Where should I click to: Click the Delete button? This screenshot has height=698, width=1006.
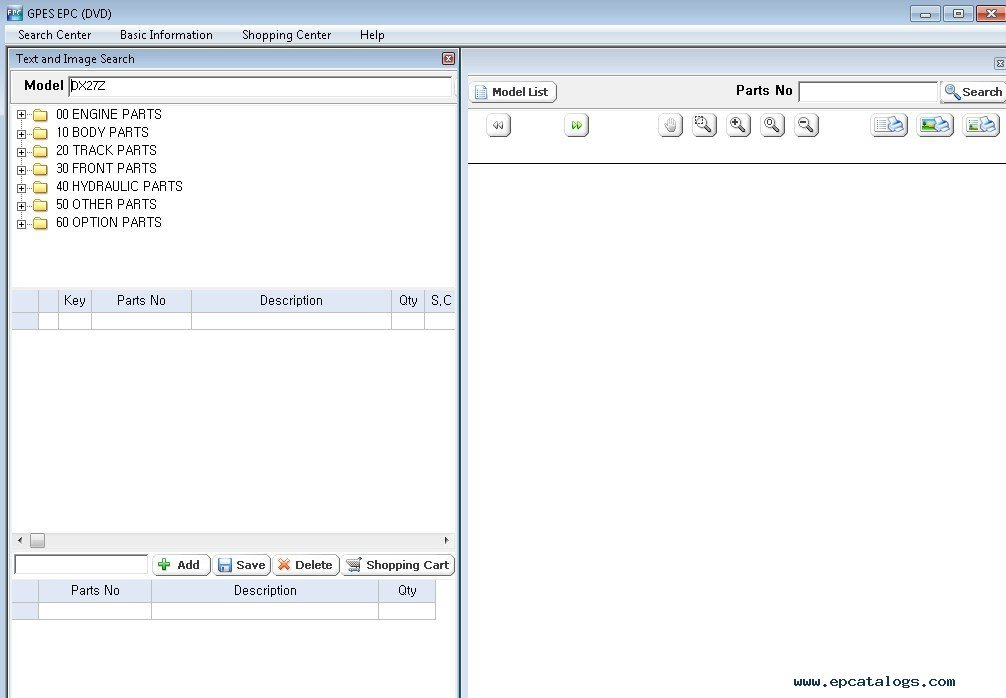coord(306,565)
